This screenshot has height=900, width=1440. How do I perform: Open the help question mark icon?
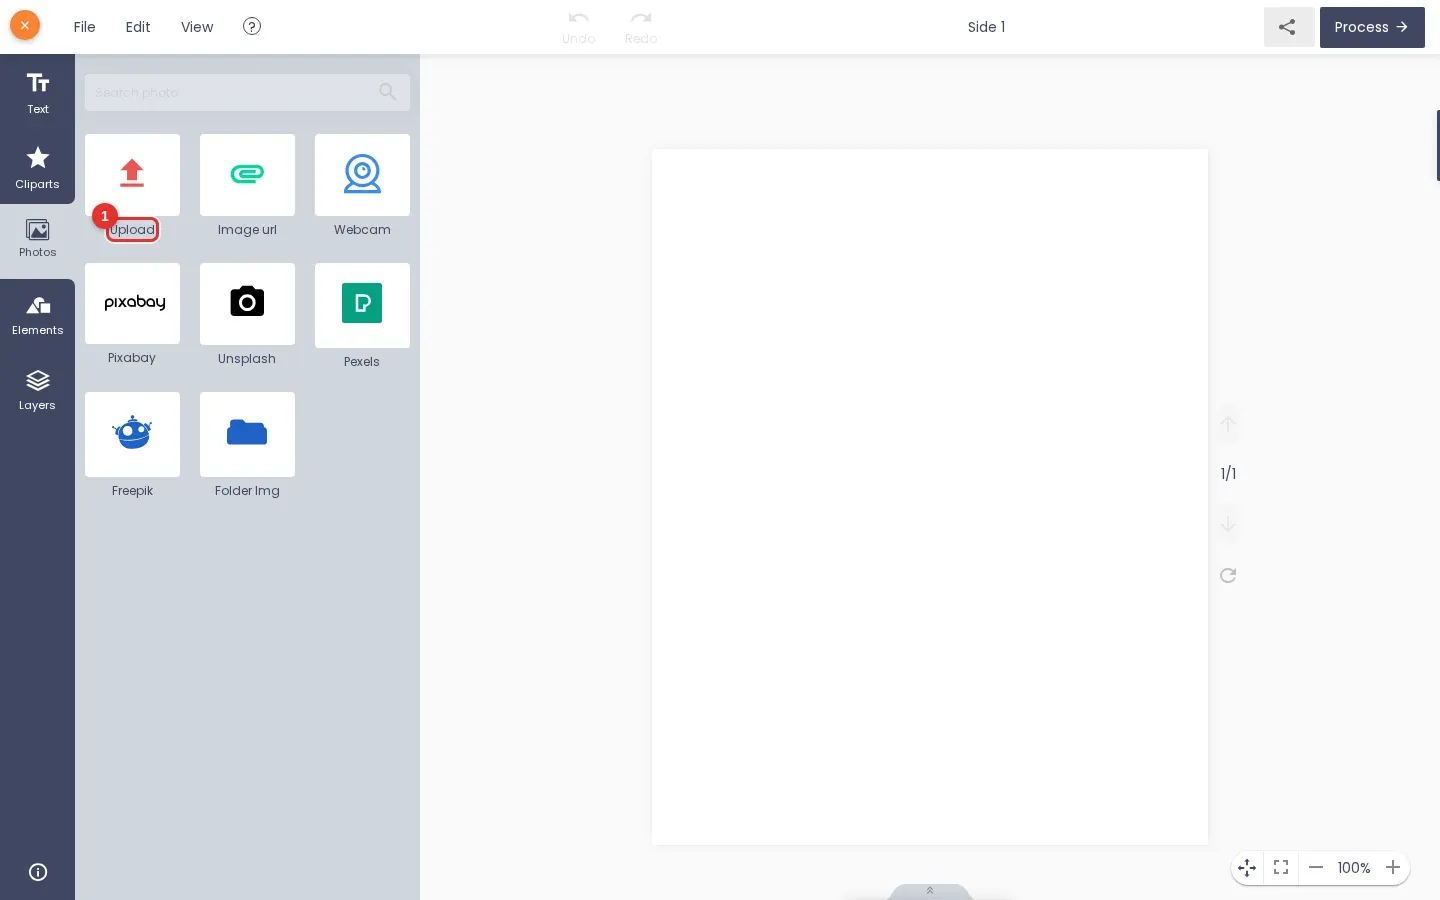[x=252, y=26]
